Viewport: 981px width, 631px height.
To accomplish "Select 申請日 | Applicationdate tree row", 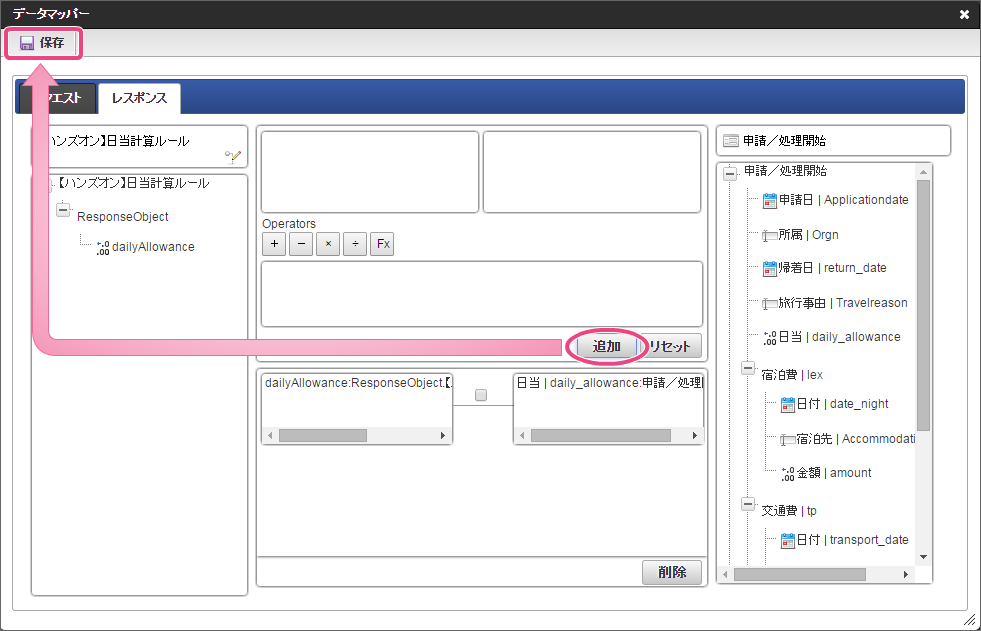I will point(843,200).
